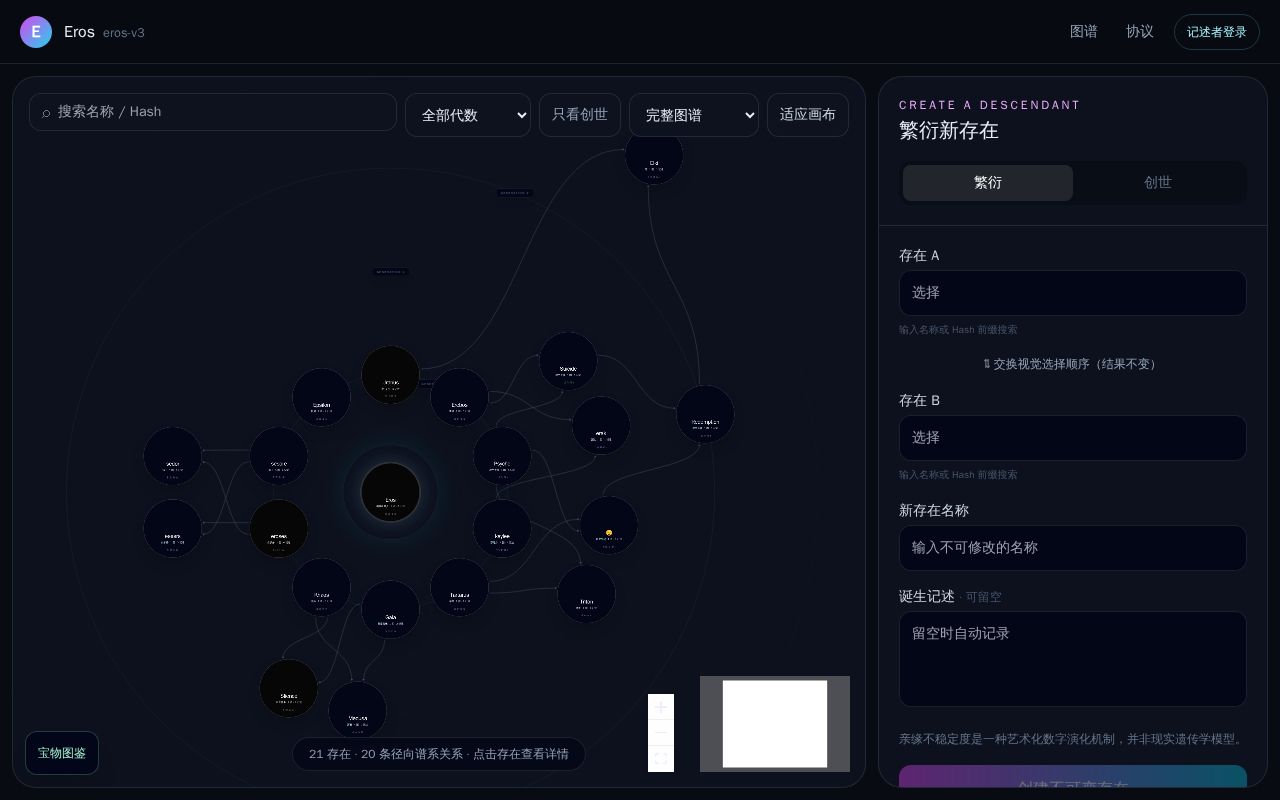The width and height of the screenshot is (1280, 800).
Task: Focus the 搜索名称 / Hash search field
Action: tap(213, 112)
